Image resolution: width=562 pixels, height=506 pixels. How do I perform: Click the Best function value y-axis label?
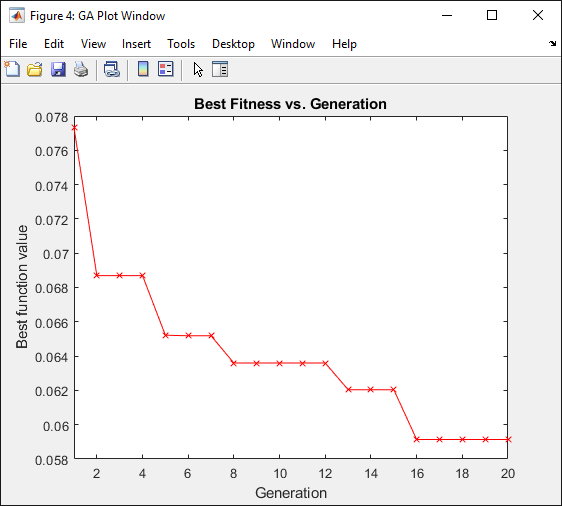(x=22, y=287)
